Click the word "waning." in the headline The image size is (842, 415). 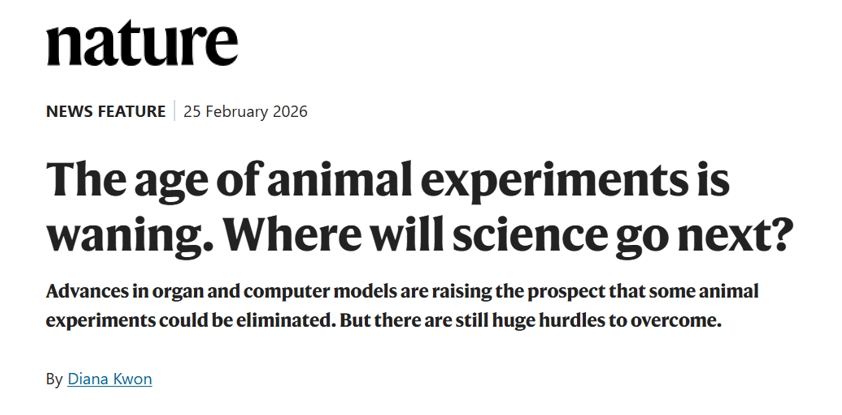127,236
